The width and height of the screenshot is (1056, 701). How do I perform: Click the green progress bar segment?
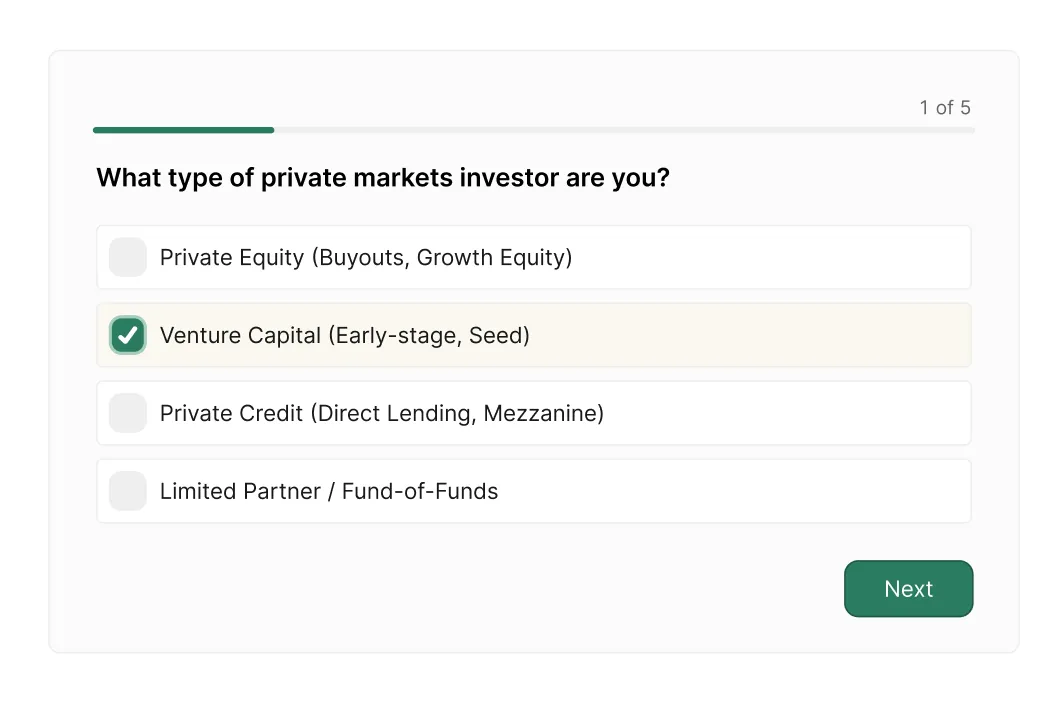point(183,130)
